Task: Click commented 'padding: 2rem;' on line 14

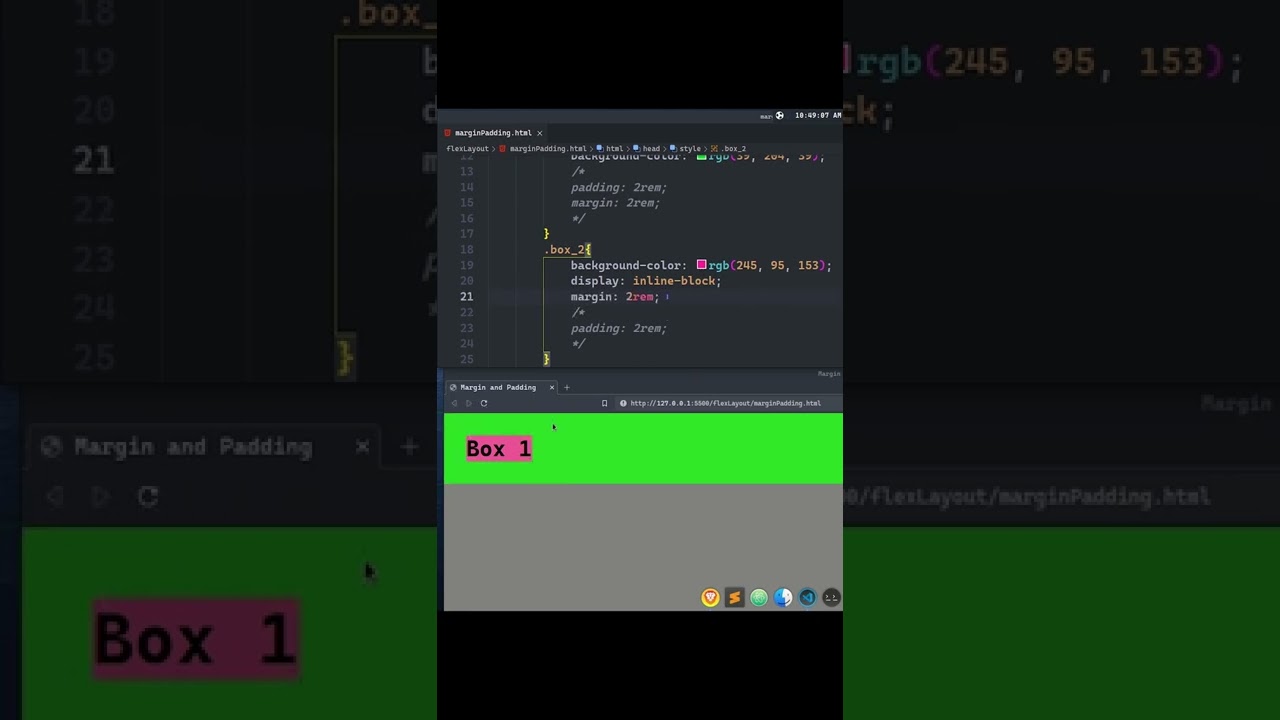Action: click(x=619, y=187)
